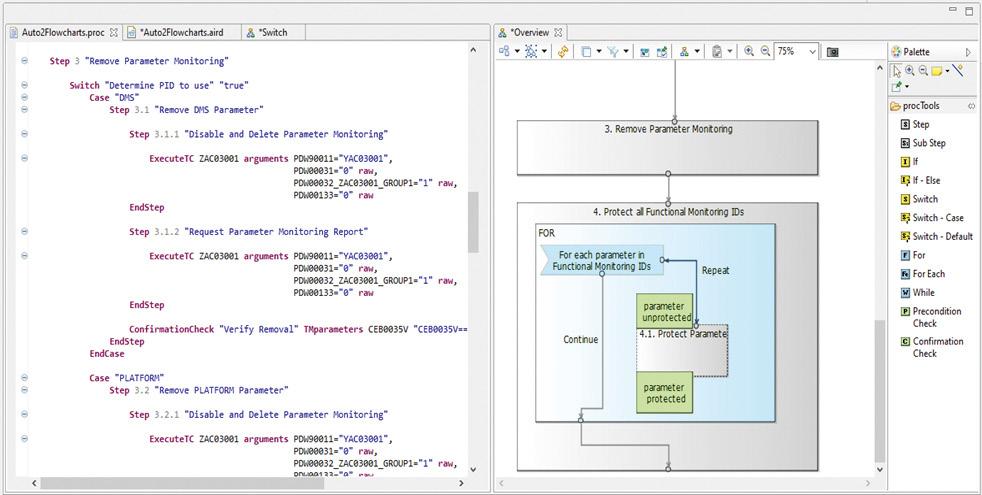Click the Precondition Check tool
This screenshot has height=495, width=982.
(935, 317)
